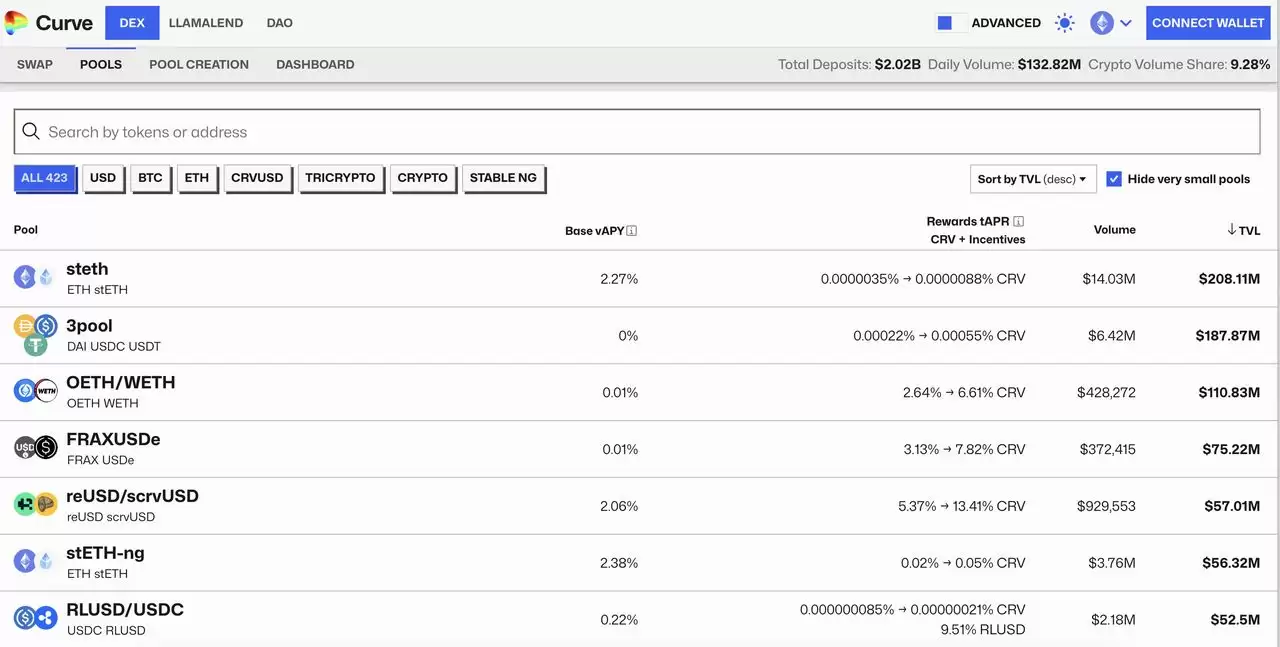Viewport: 1280px width, 647px height.
Task: Open the Pool Creation tab
Action: pyautogui.click(x=199, y=64)
